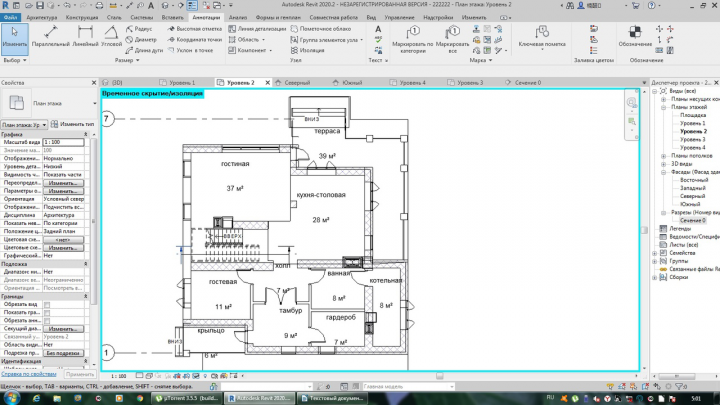Image resolution: width=720 pixels, height=405 pixels.
Task: Open Текстовый документ taskbar item
Action: [332, 398]
